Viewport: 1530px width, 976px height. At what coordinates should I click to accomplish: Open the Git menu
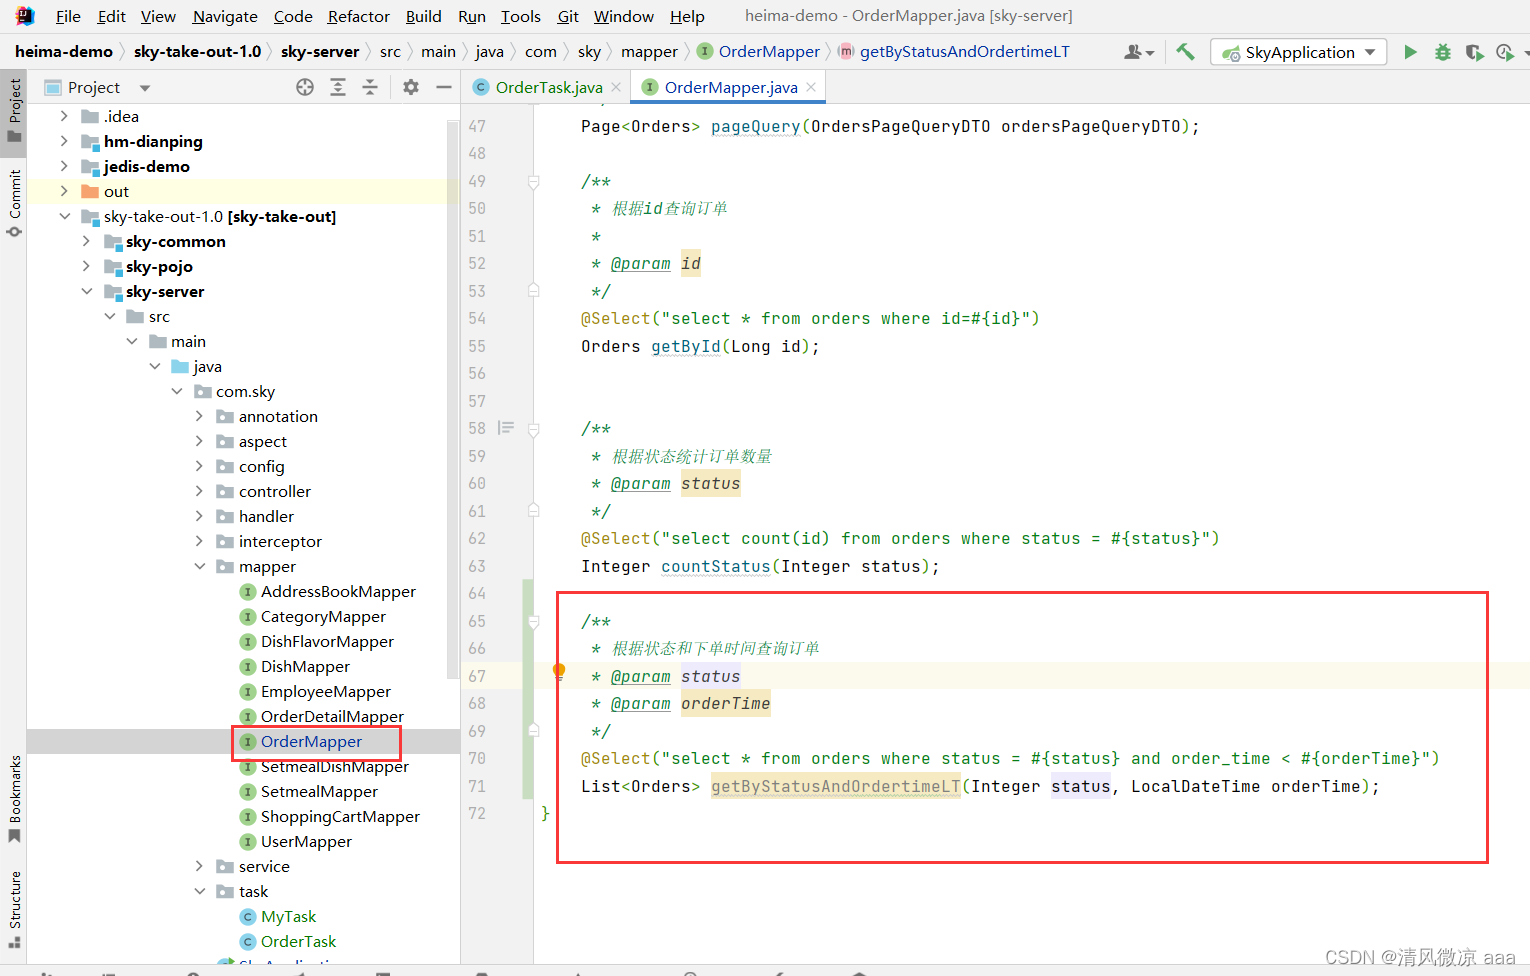(568, 16)
